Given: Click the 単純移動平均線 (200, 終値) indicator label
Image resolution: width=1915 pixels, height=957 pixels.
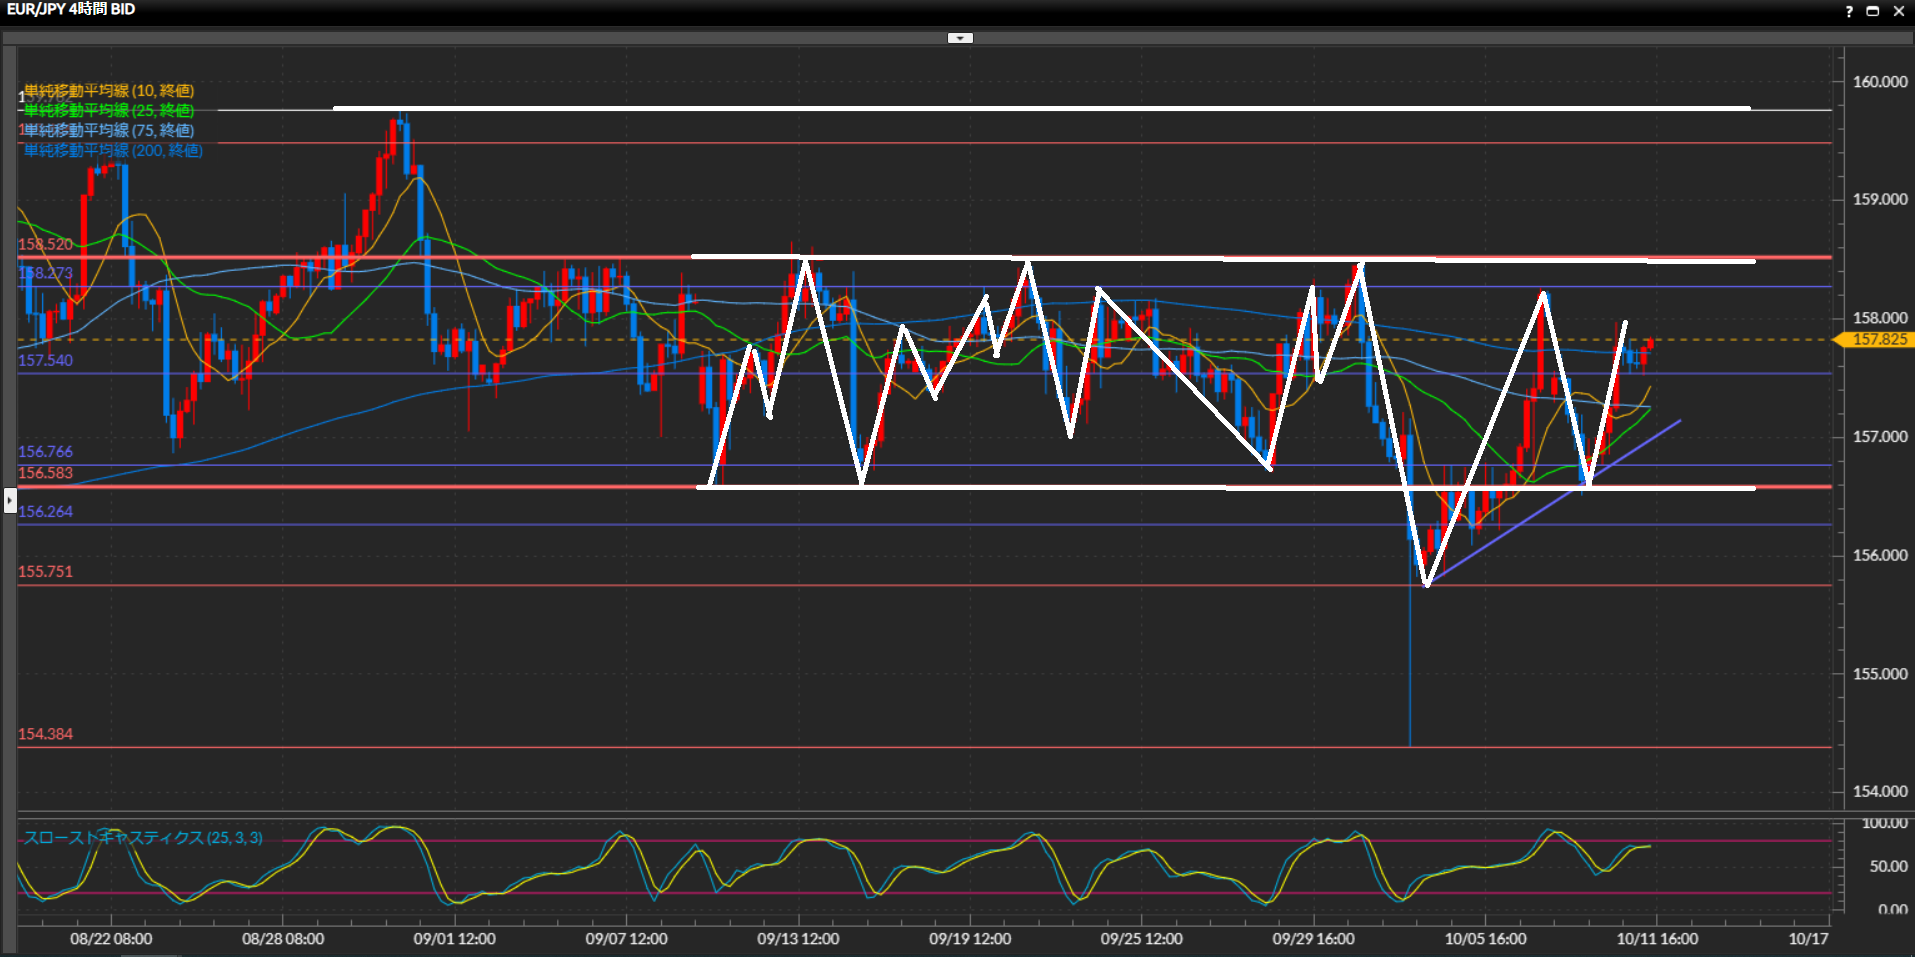Looking at the screenshot, I should pyautogui.click(x=113, y=151).
